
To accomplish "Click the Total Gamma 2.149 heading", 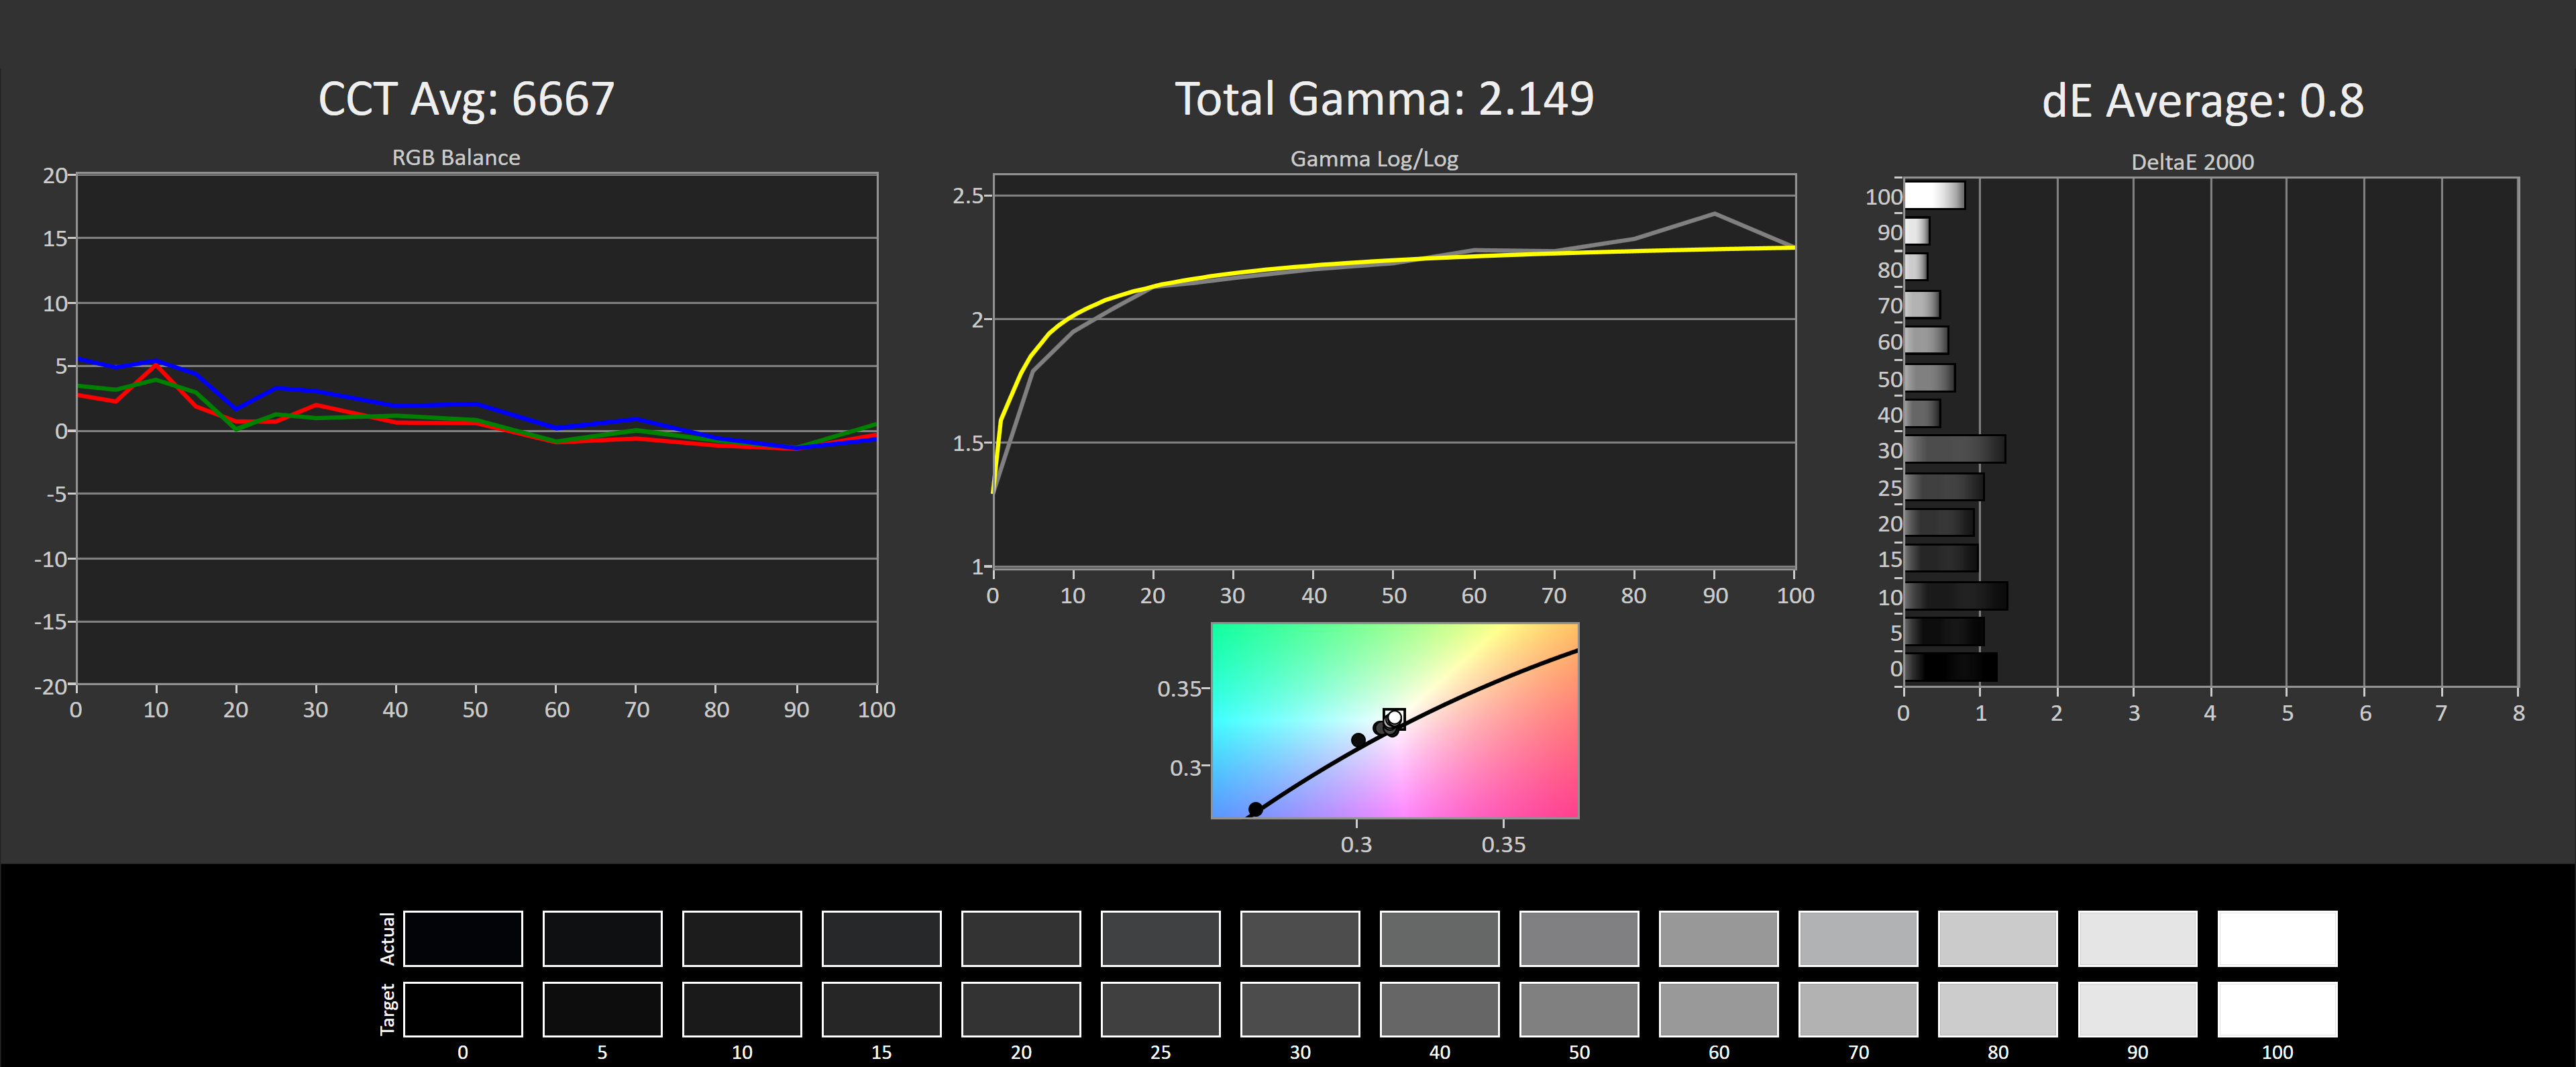I will point(1383,99).
